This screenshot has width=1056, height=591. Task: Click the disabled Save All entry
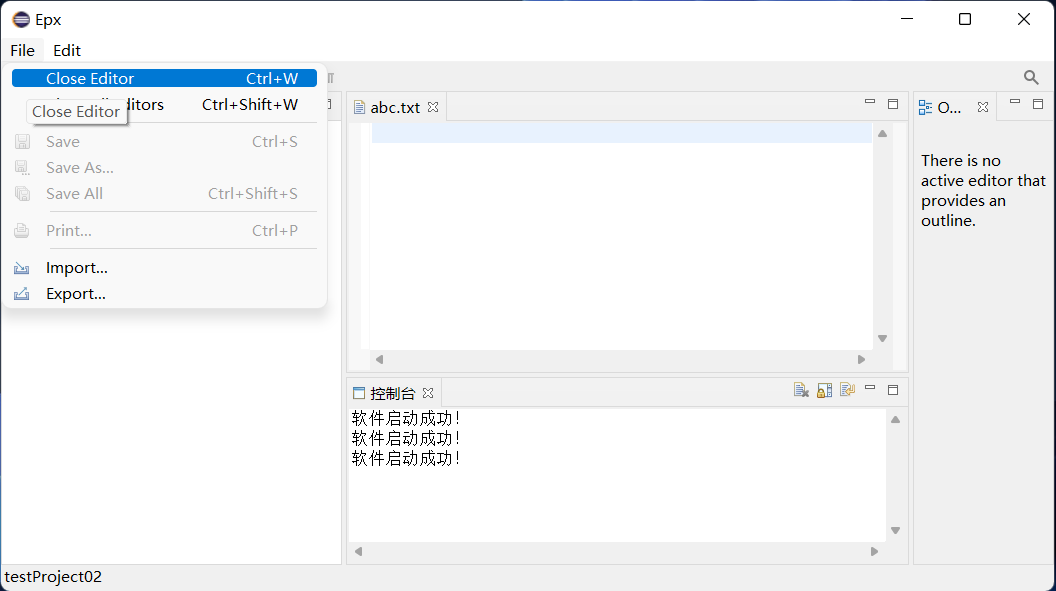pyautogui.click(x=164, y=194)
